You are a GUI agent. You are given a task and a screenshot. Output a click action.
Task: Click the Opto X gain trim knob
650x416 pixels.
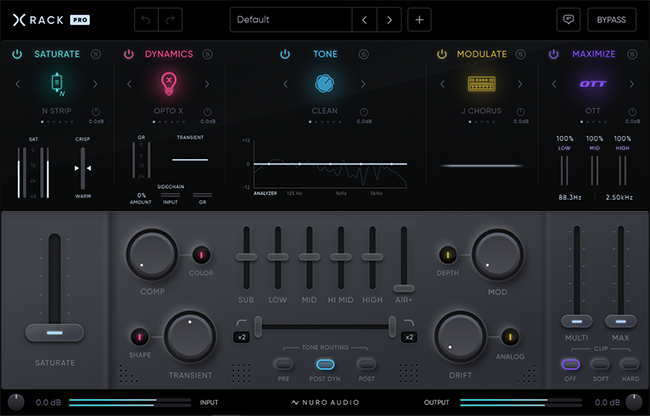[x=207, y=112]
